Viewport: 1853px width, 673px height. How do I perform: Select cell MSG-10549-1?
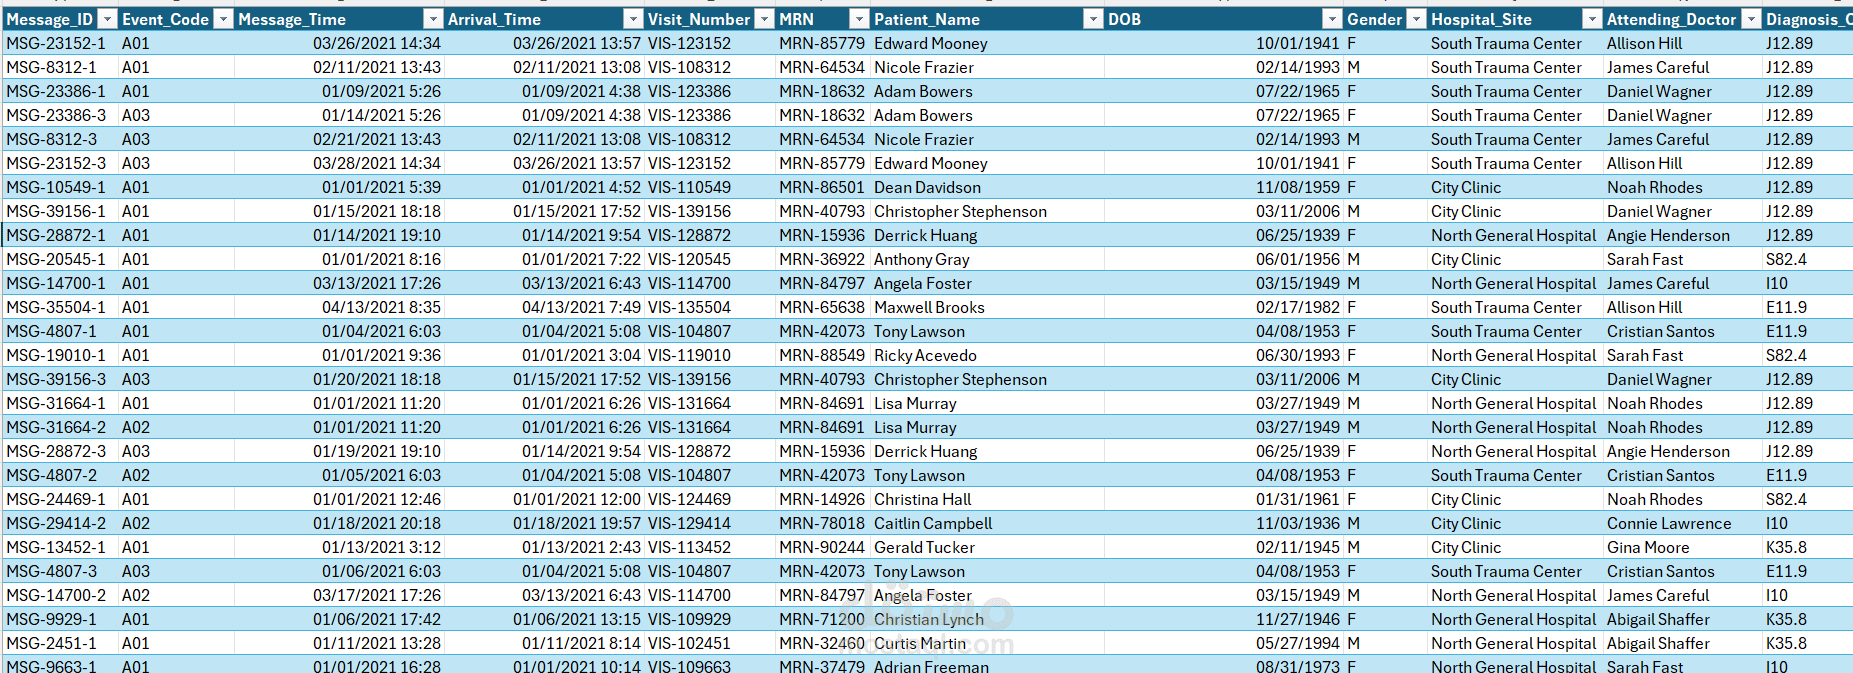[x=56, y=187]
